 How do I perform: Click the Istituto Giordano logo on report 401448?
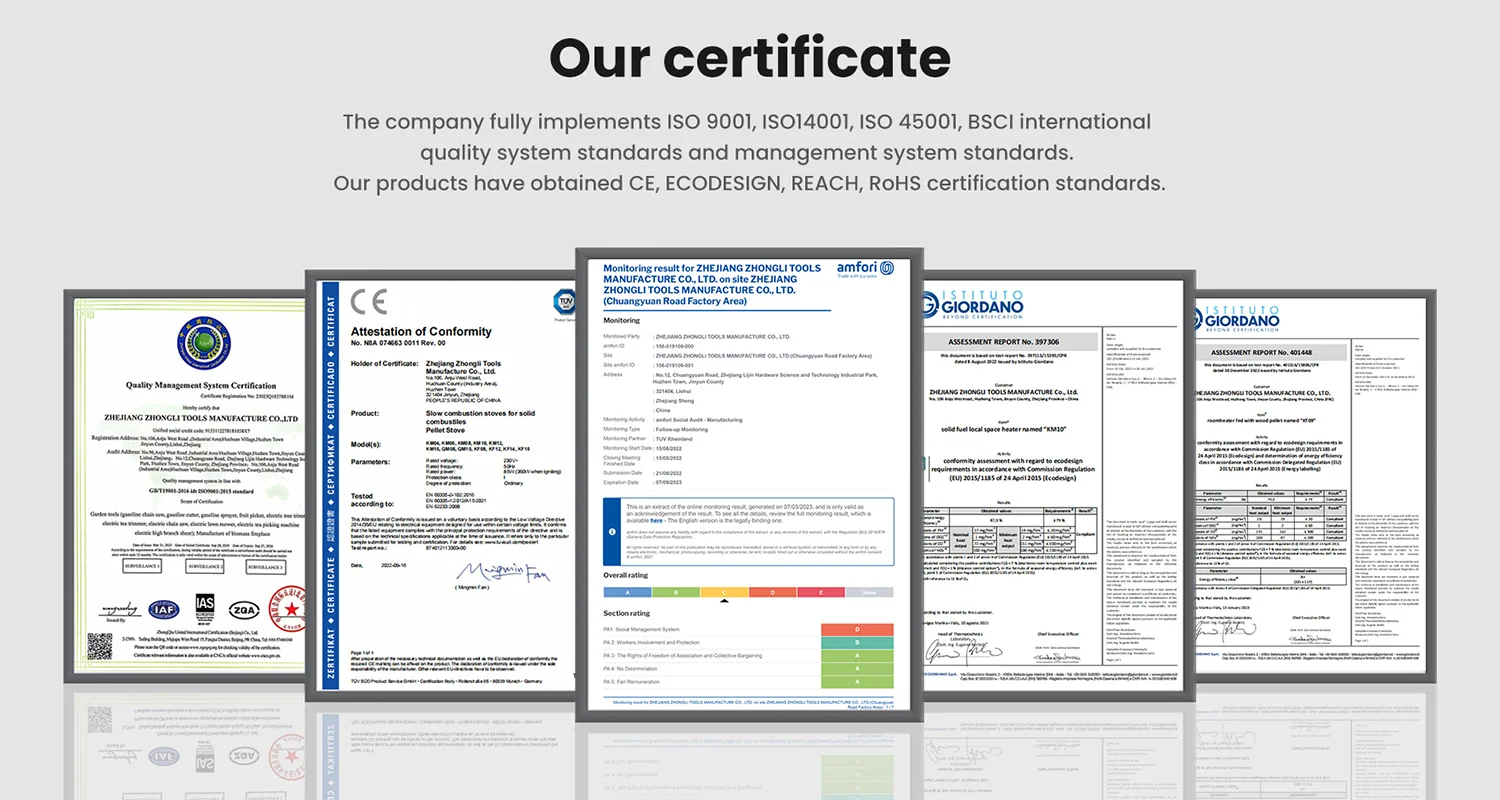click(x=1236, y=320)
